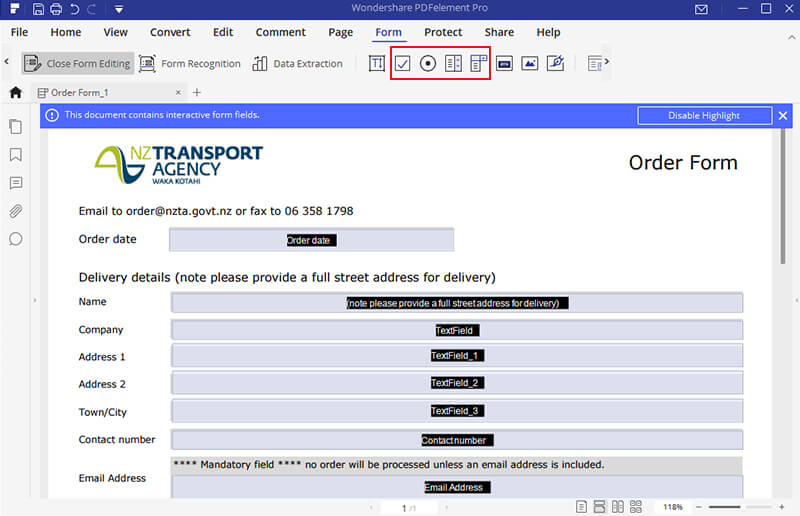800x516 pixels.
Task: Expand the left side panel handle
Action: [35, 301]
